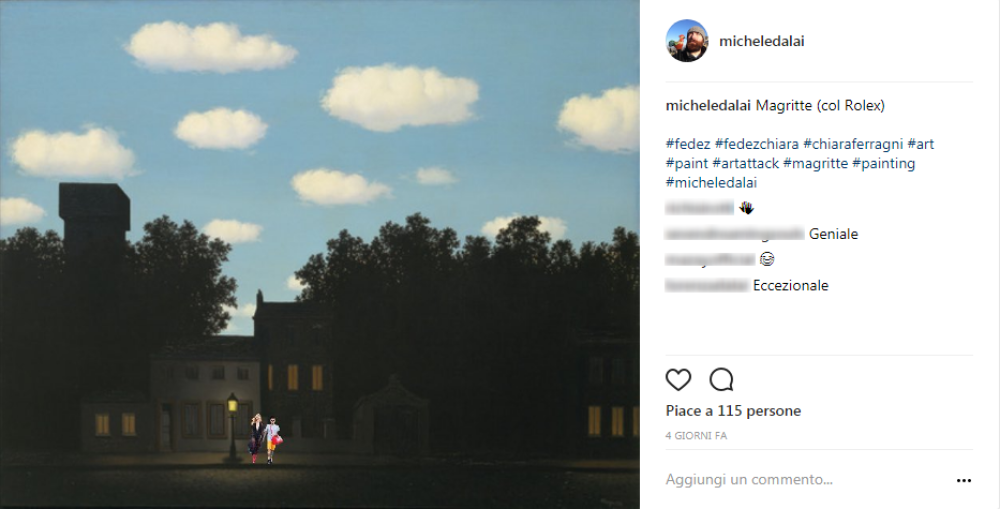Open the micheledalai username in the header
The height and width of the screenshot is (509, 1000).
761,41
